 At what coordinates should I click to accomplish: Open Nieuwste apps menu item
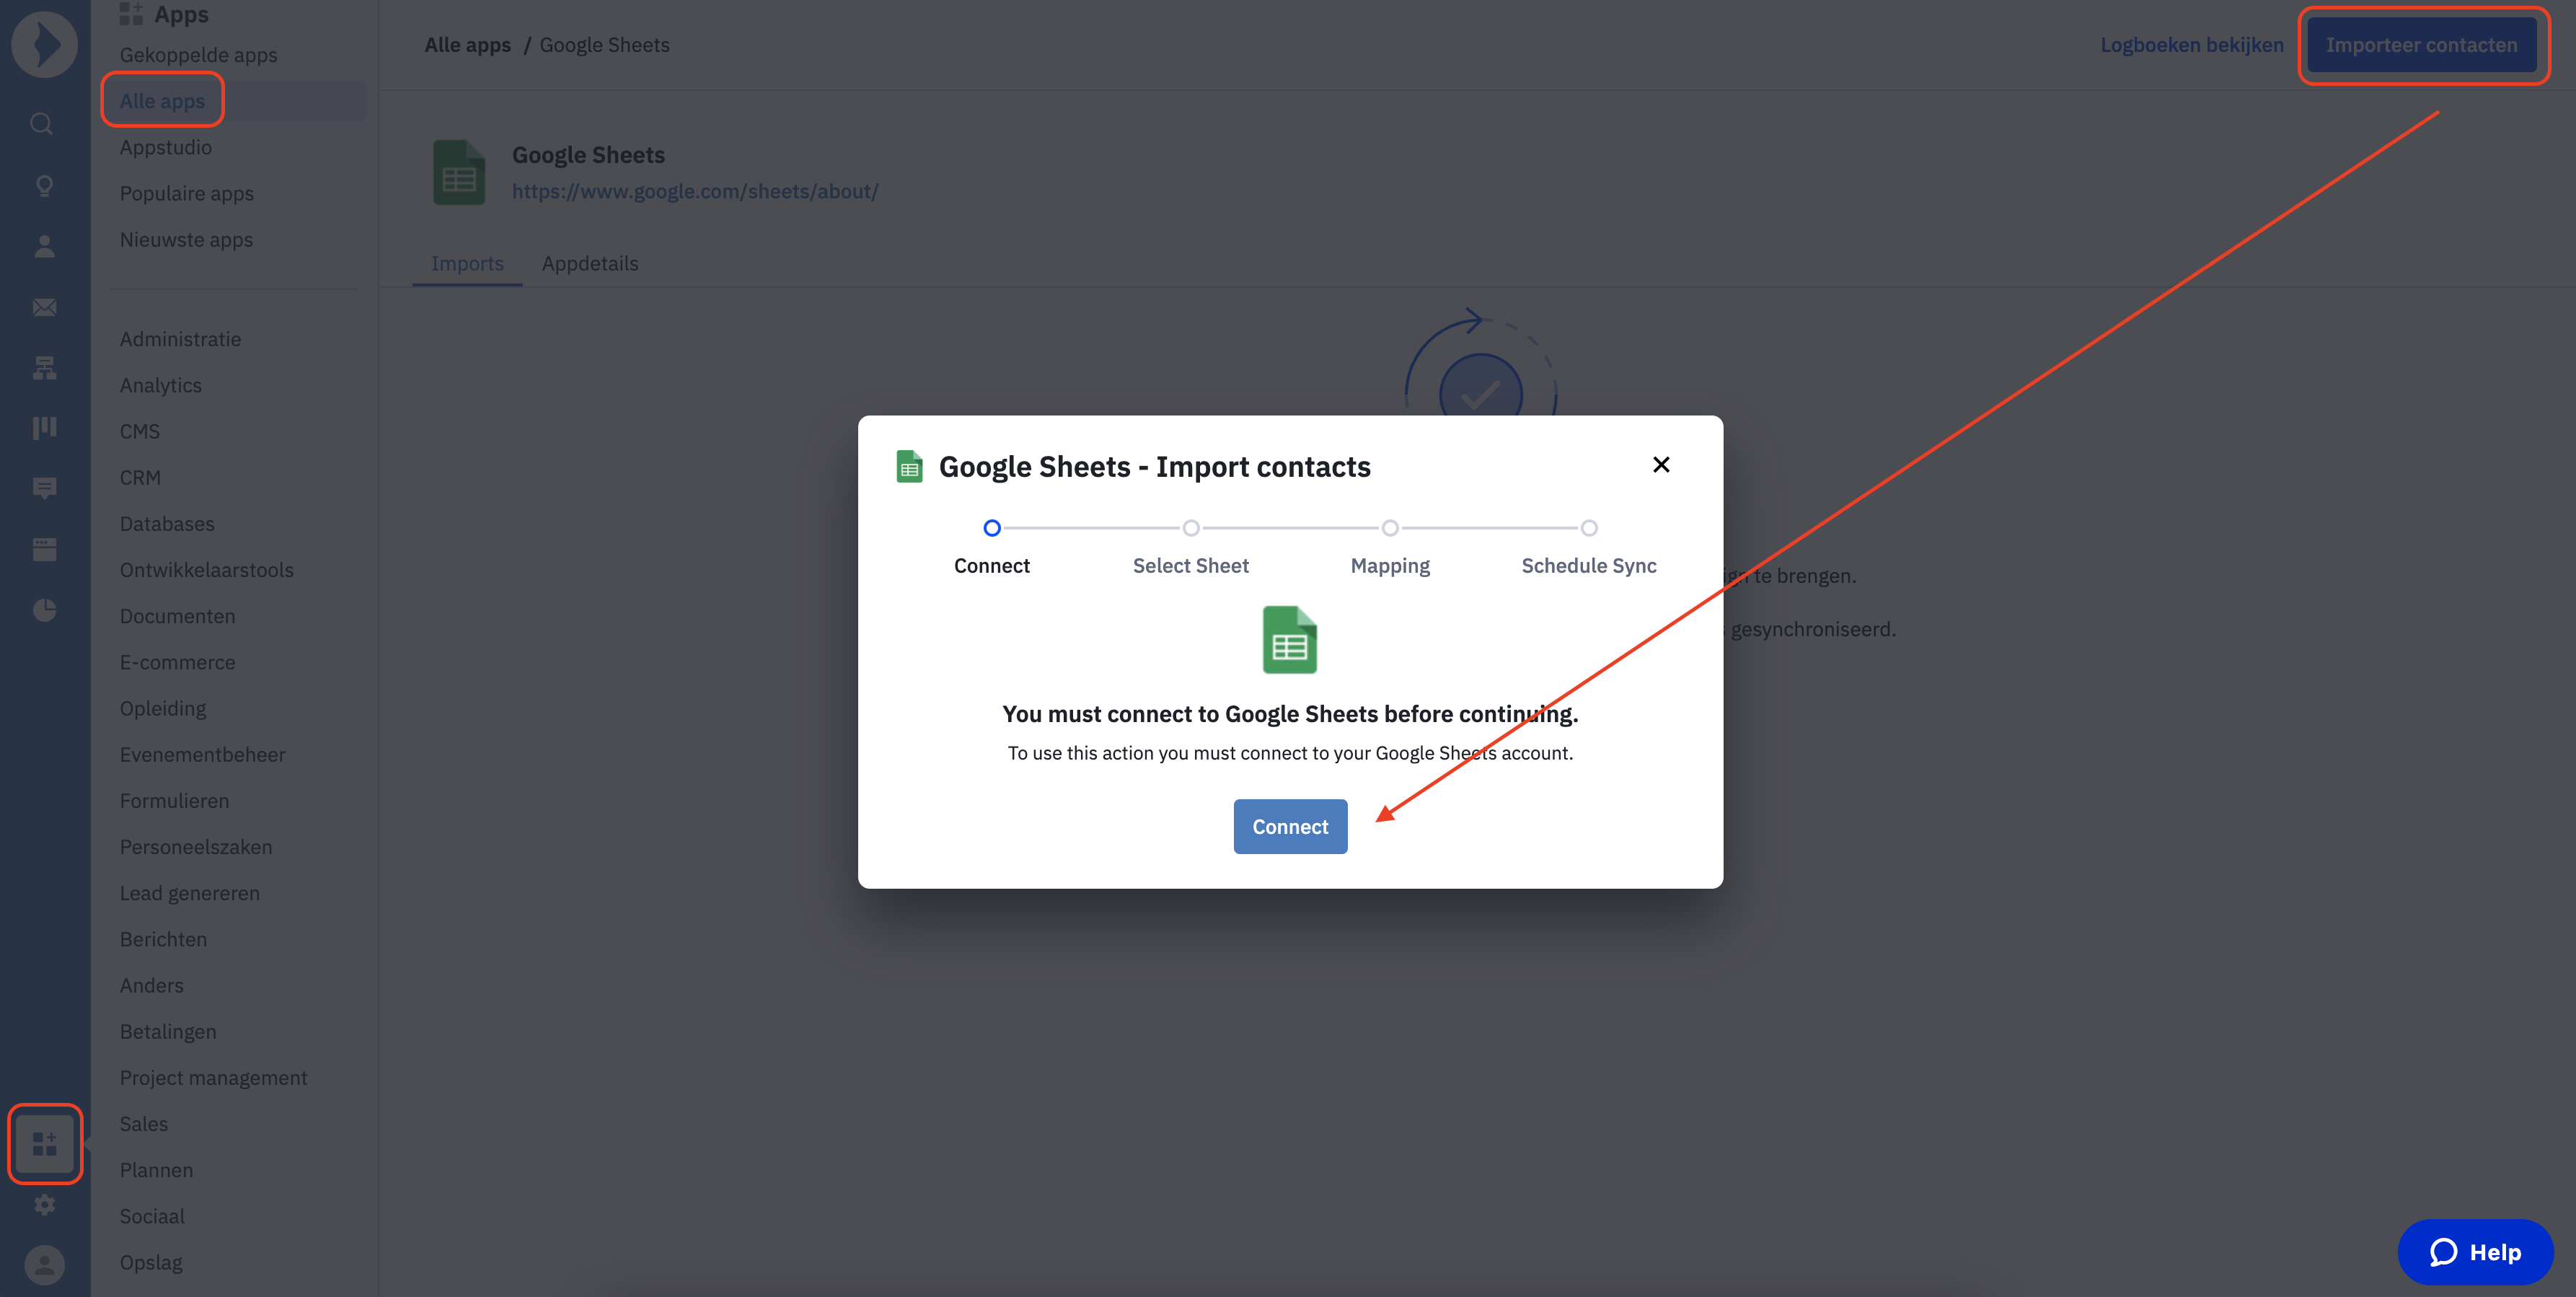(186, 240)
